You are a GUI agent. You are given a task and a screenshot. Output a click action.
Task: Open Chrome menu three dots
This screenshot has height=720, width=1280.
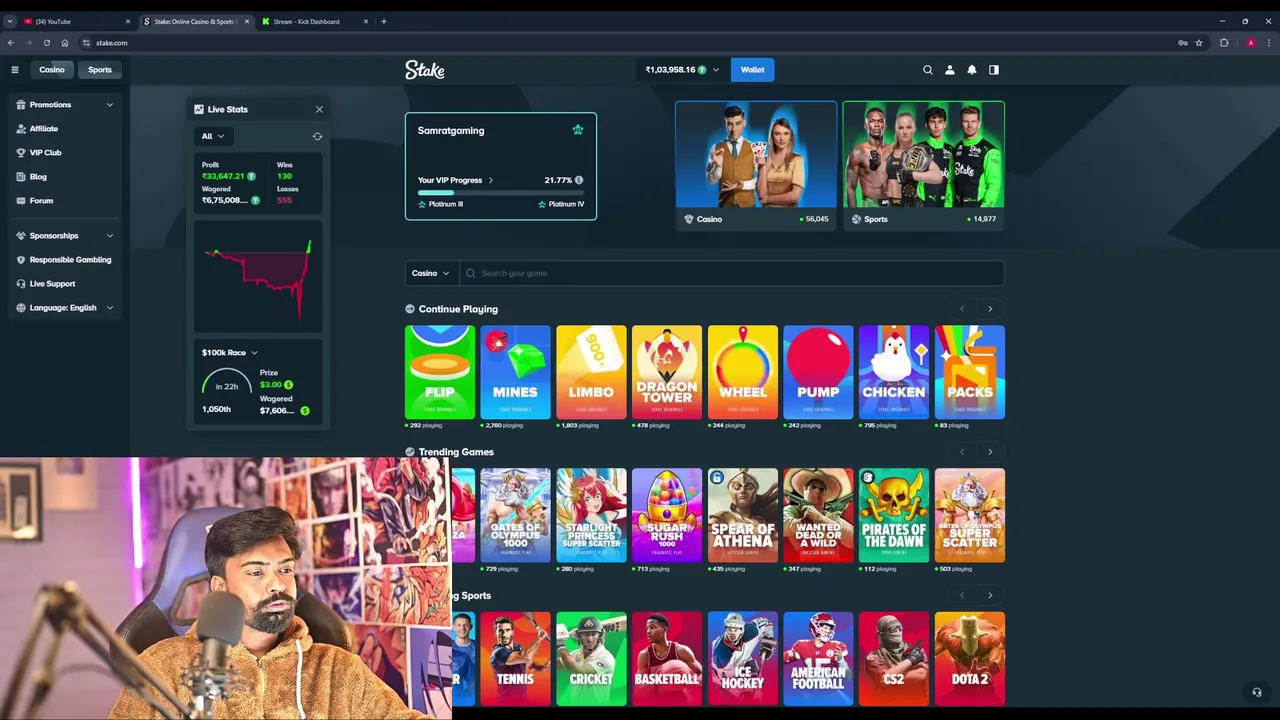(1269, 43)
